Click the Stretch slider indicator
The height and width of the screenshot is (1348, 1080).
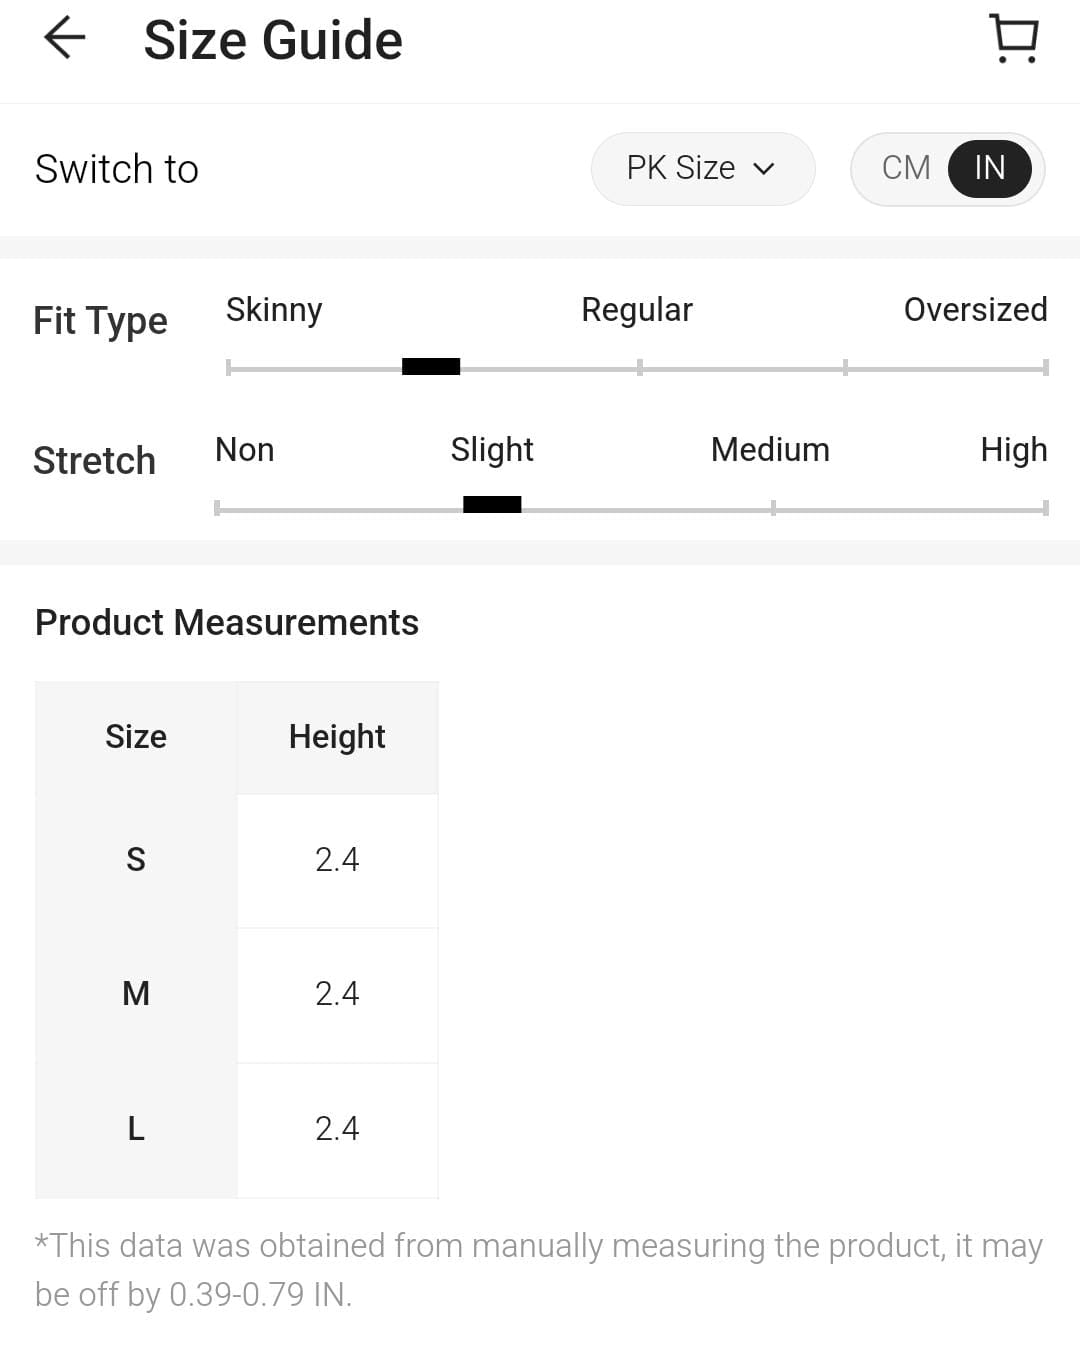click(x=492, y=505)
